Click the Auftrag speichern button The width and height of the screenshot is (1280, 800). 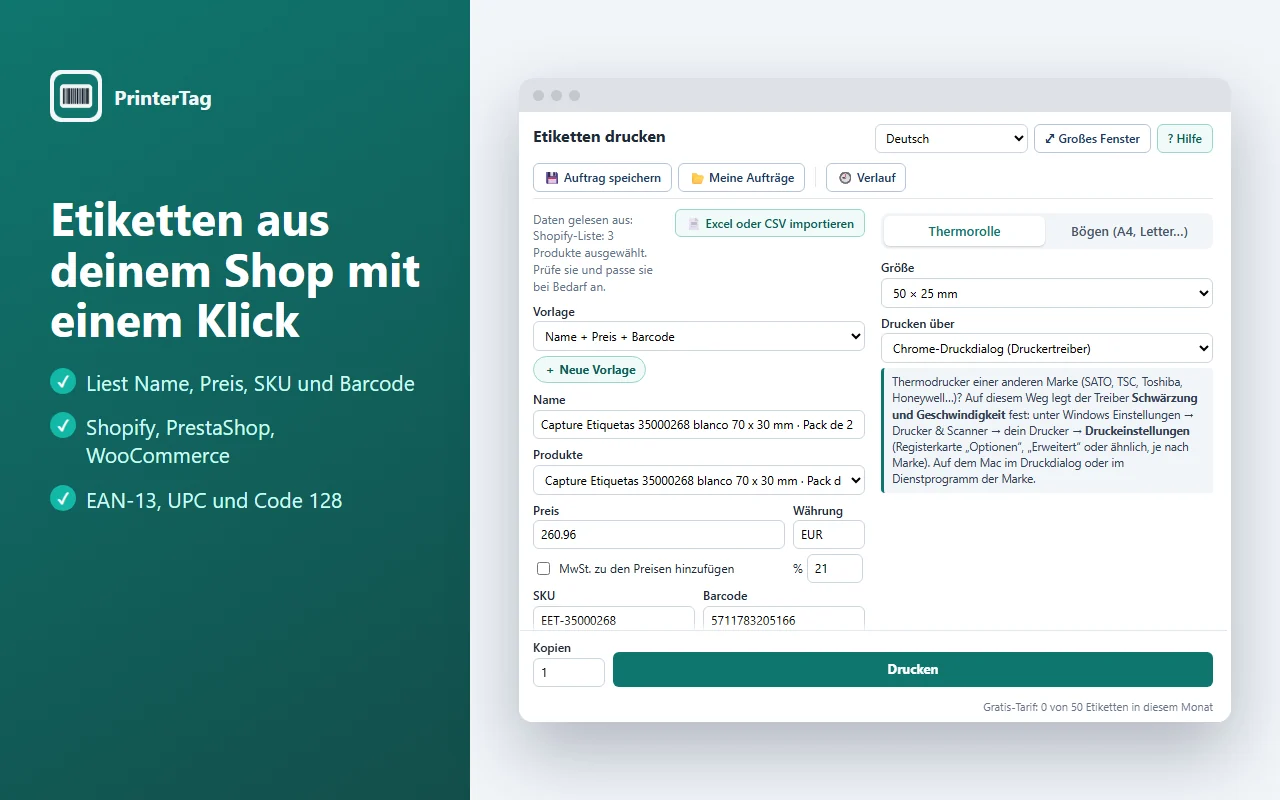603,178
